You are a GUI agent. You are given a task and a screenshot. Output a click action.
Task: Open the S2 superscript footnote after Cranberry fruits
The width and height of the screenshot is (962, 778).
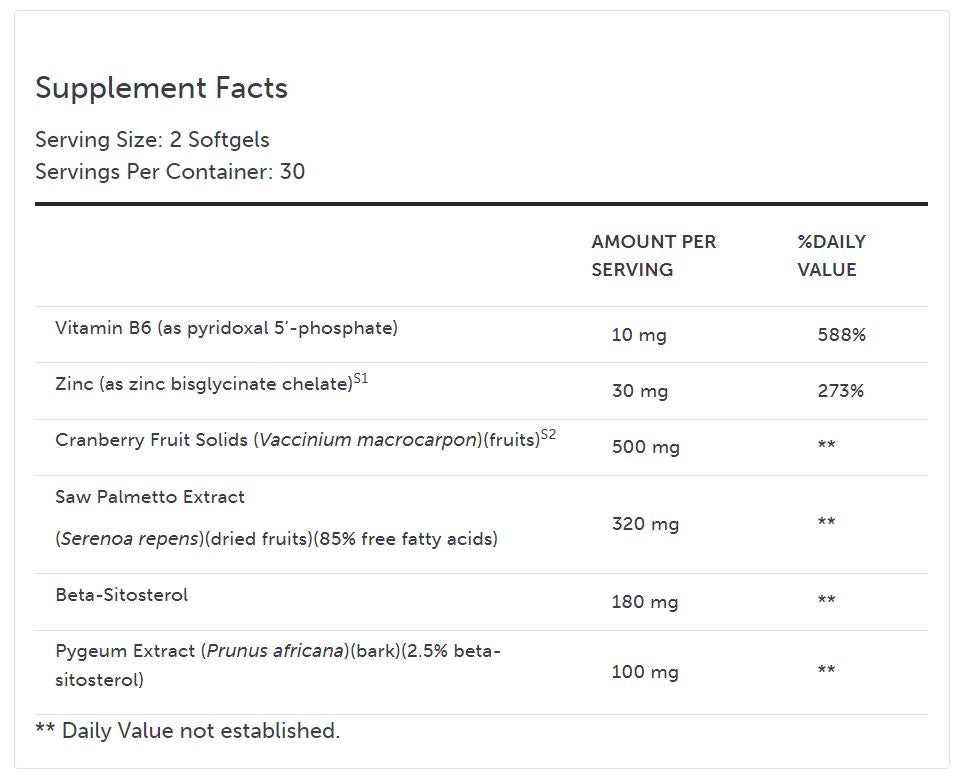(548, 435)
